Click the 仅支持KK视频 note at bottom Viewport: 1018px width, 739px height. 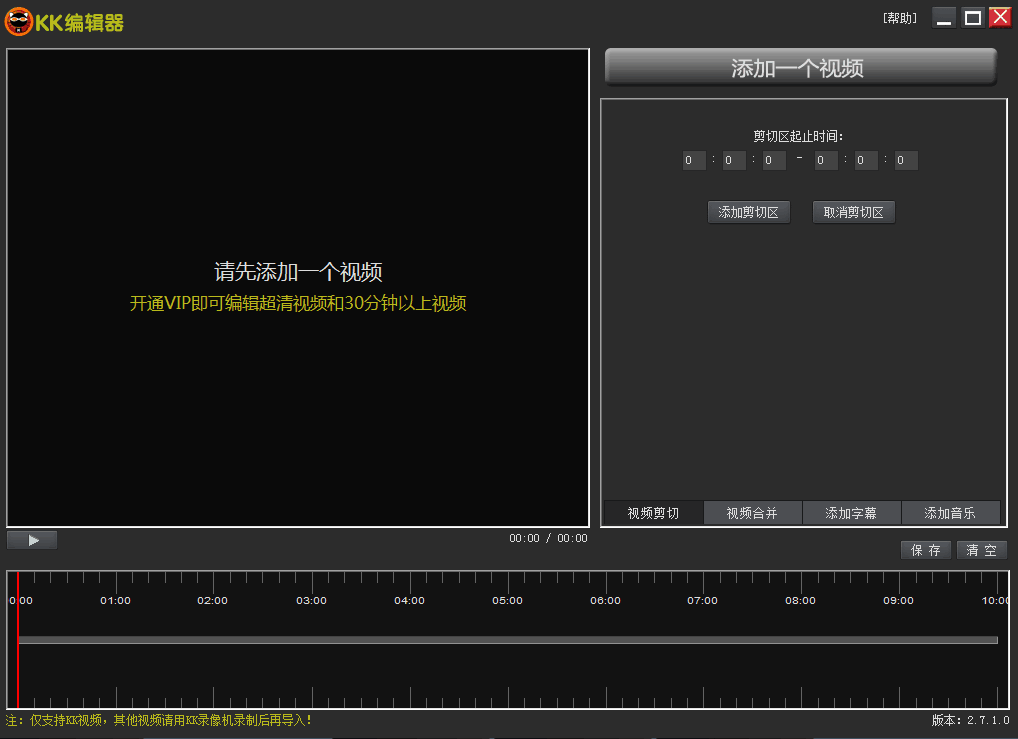[x=159, y=720]
